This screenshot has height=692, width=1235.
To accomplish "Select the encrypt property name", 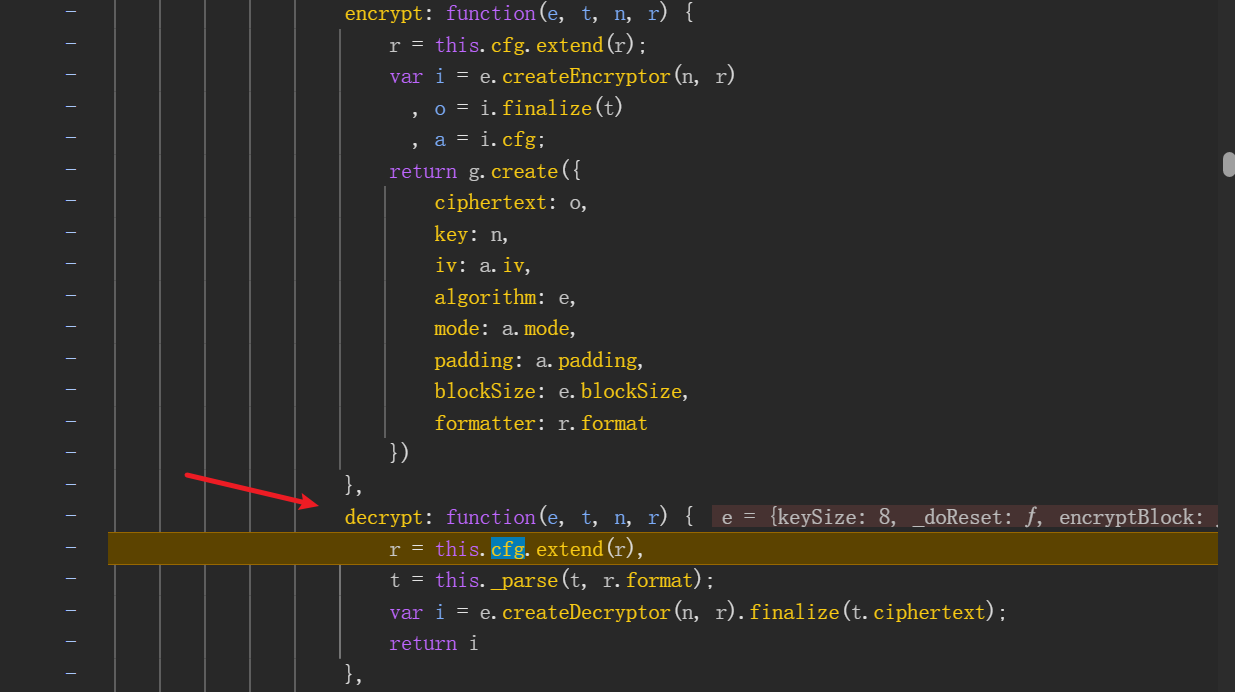I will [383, 13].
